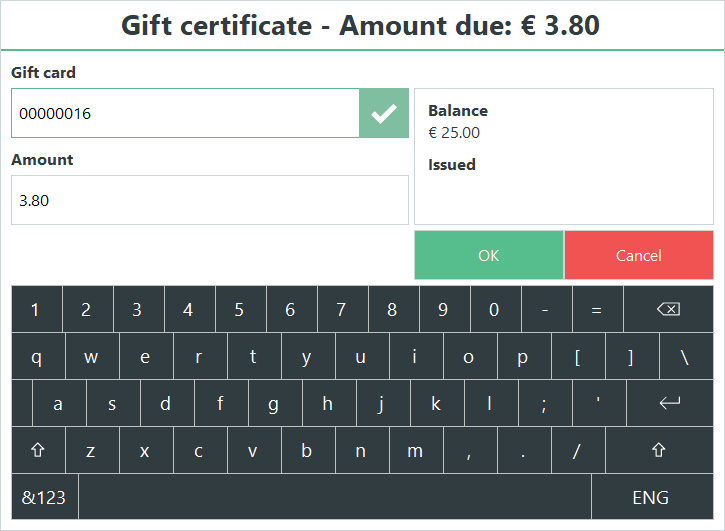Tap the right shift arrow key

[659, 450]
